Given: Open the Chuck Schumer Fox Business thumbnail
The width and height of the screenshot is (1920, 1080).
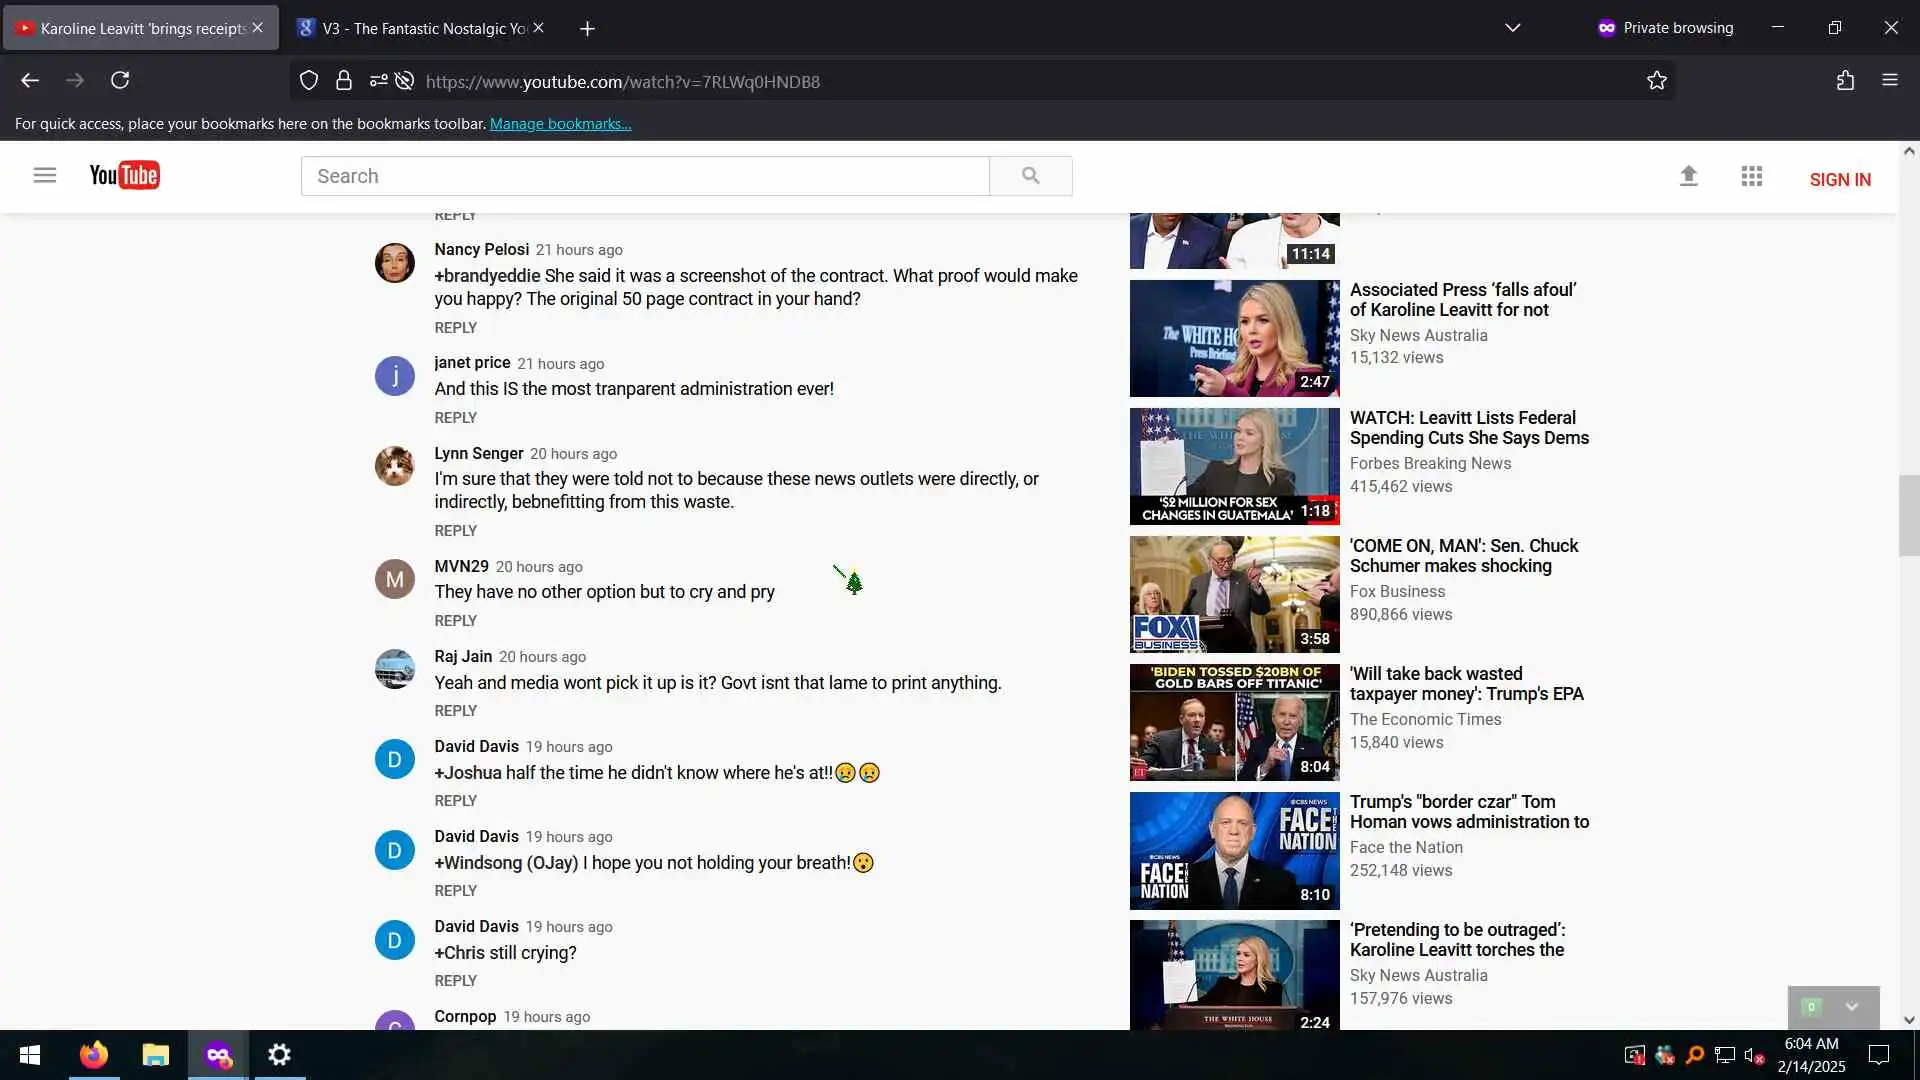Looking at the screenshot, I should pyautogui.click(x=1234, y=594).
